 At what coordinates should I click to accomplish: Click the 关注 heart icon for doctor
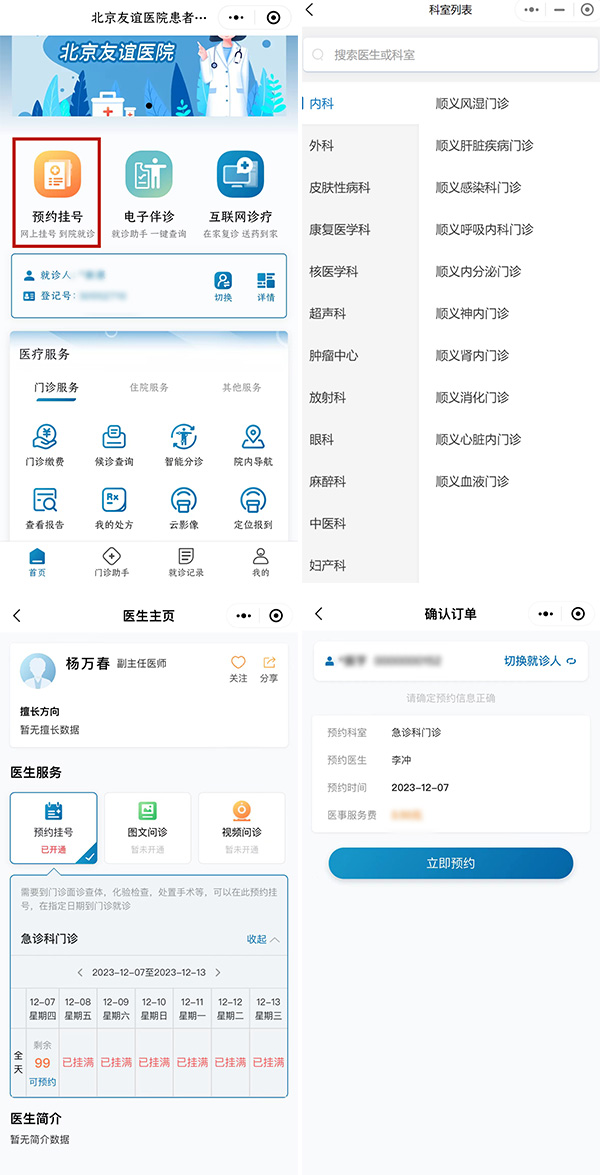point(238,663)
